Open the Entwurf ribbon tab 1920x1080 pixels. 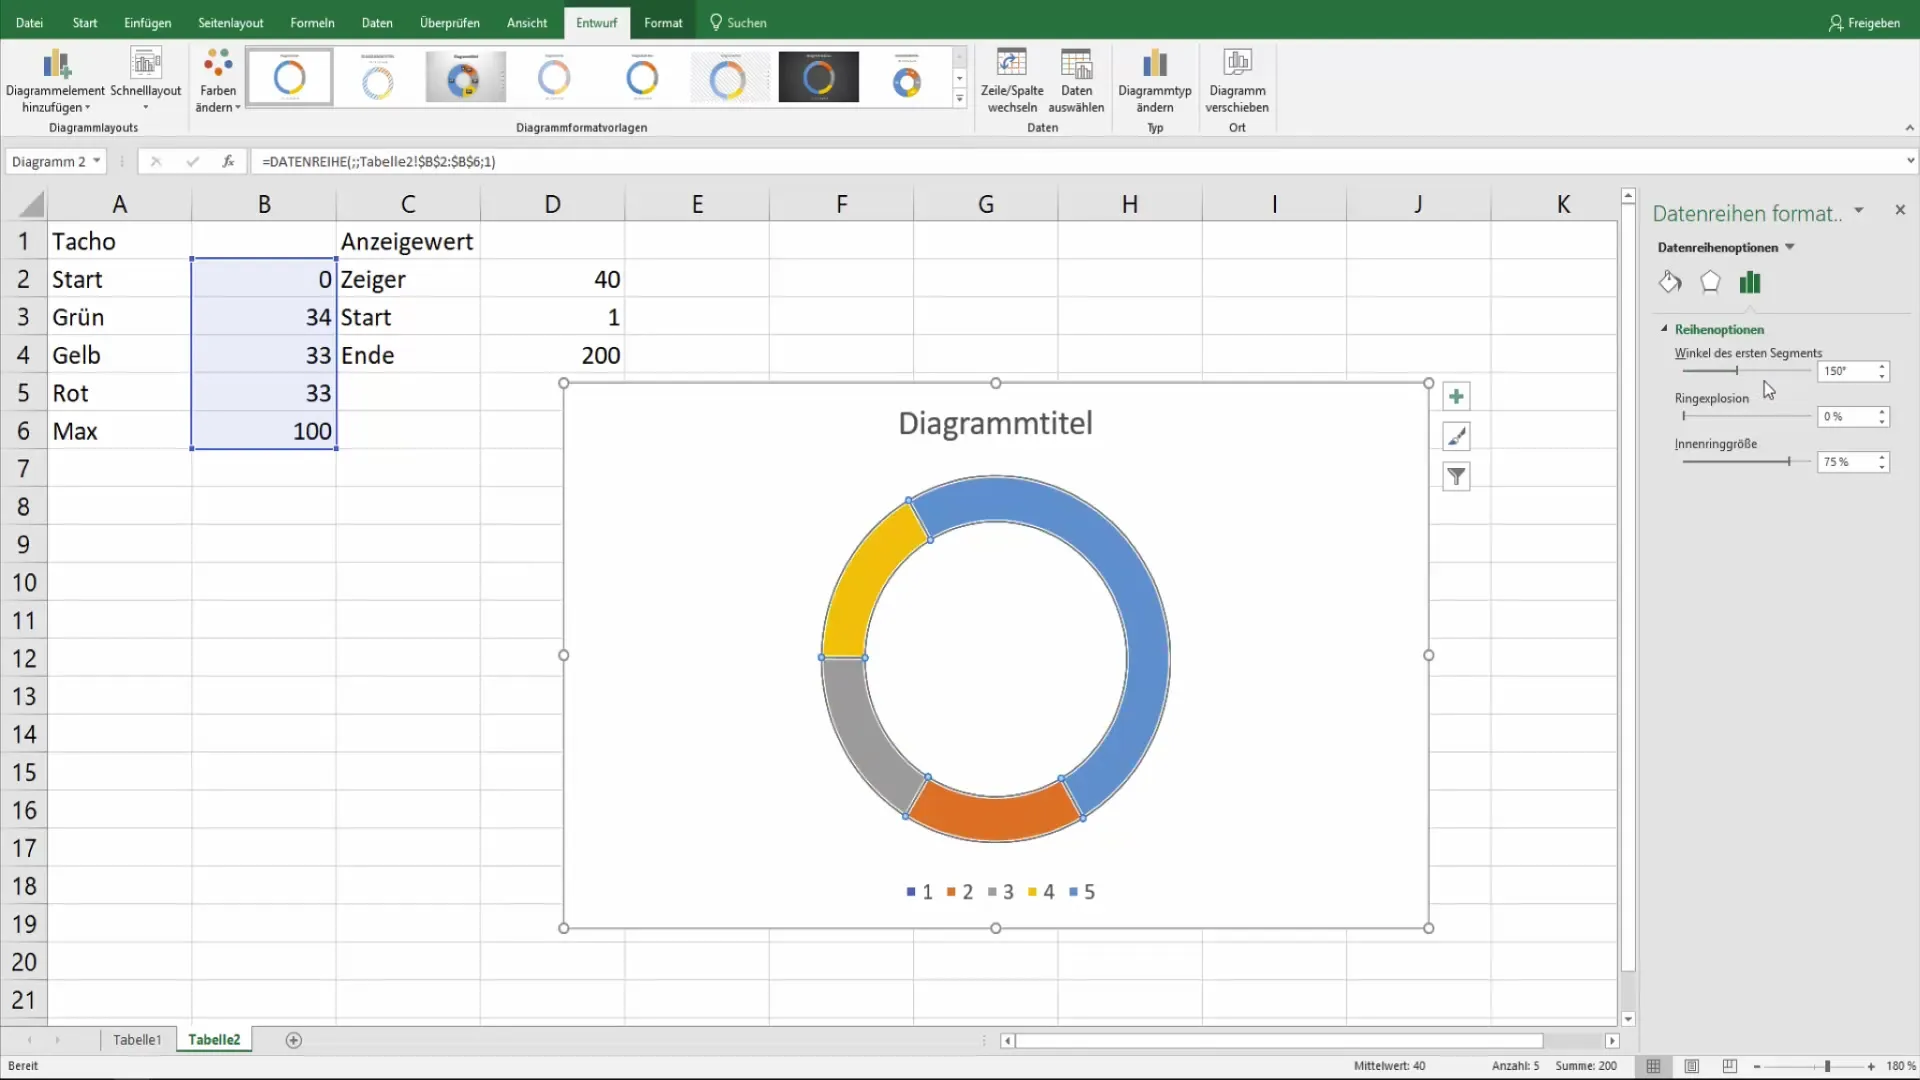pos(596,22)
